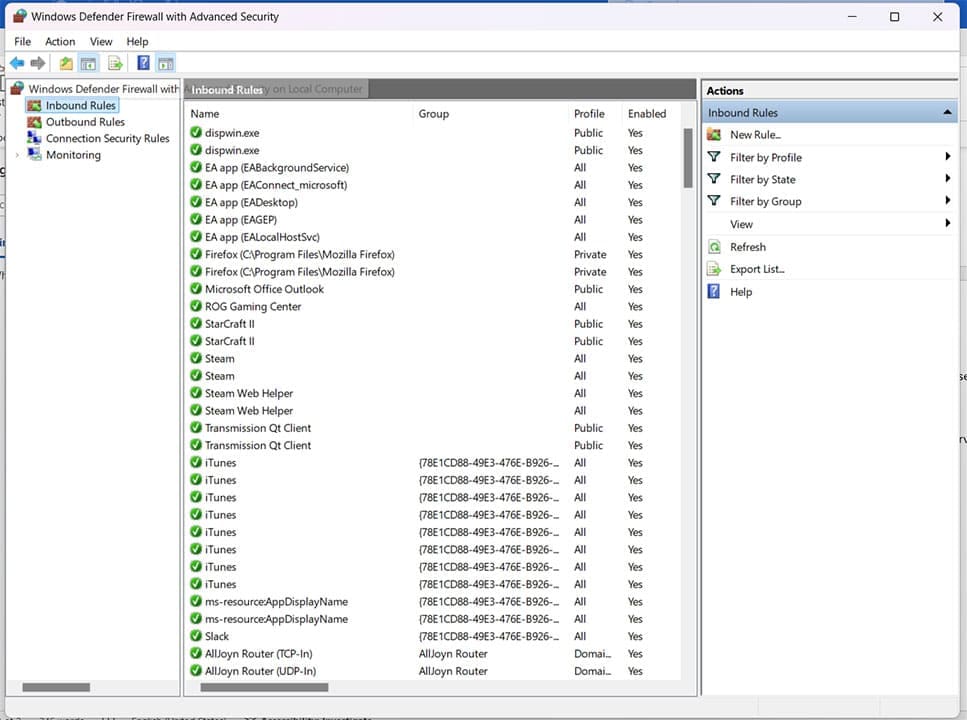Click the Back arrow in the toolbar
This screenshot has width=967, height=720.
coord(17,63)
